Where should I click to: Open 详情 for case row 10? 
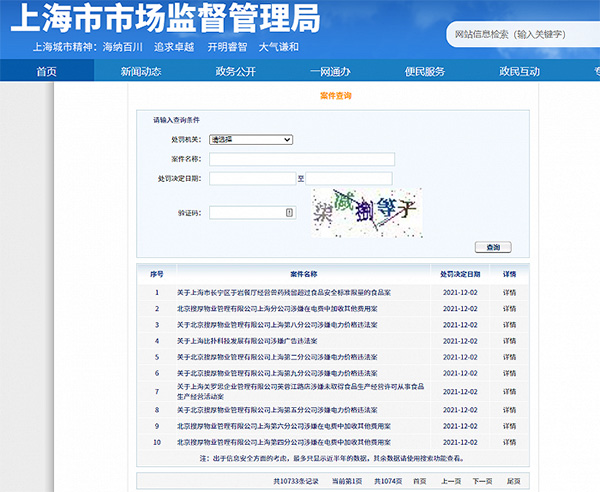(x=509, y=442)
